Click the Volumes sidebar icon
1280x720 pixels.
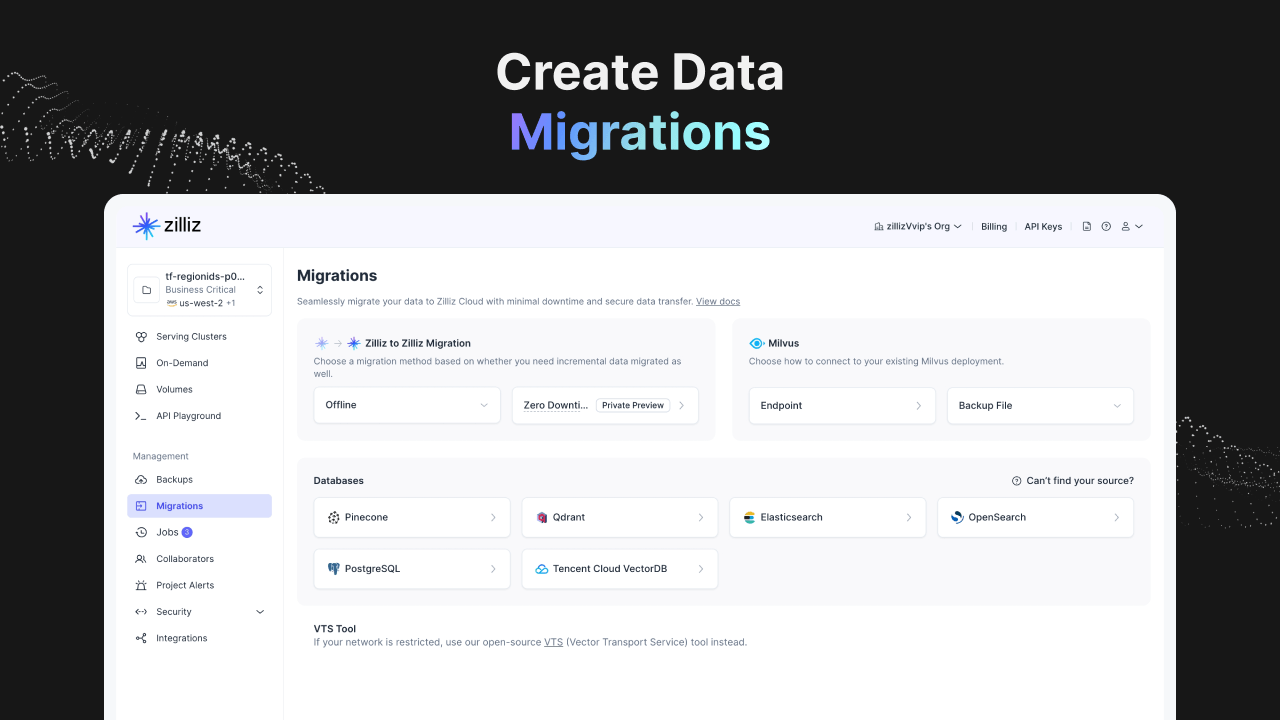[141, 390]
